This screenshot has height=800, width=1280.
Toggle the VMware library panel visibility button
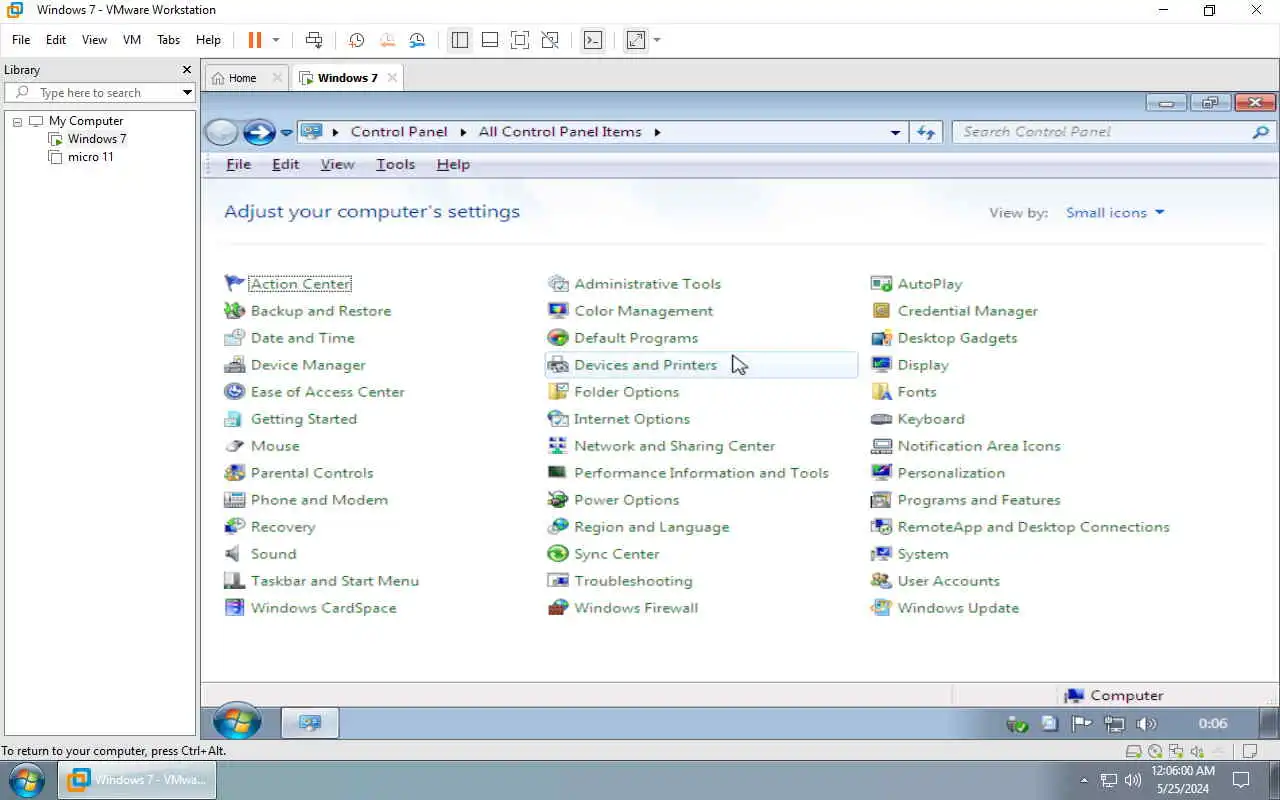click(460, 40)
